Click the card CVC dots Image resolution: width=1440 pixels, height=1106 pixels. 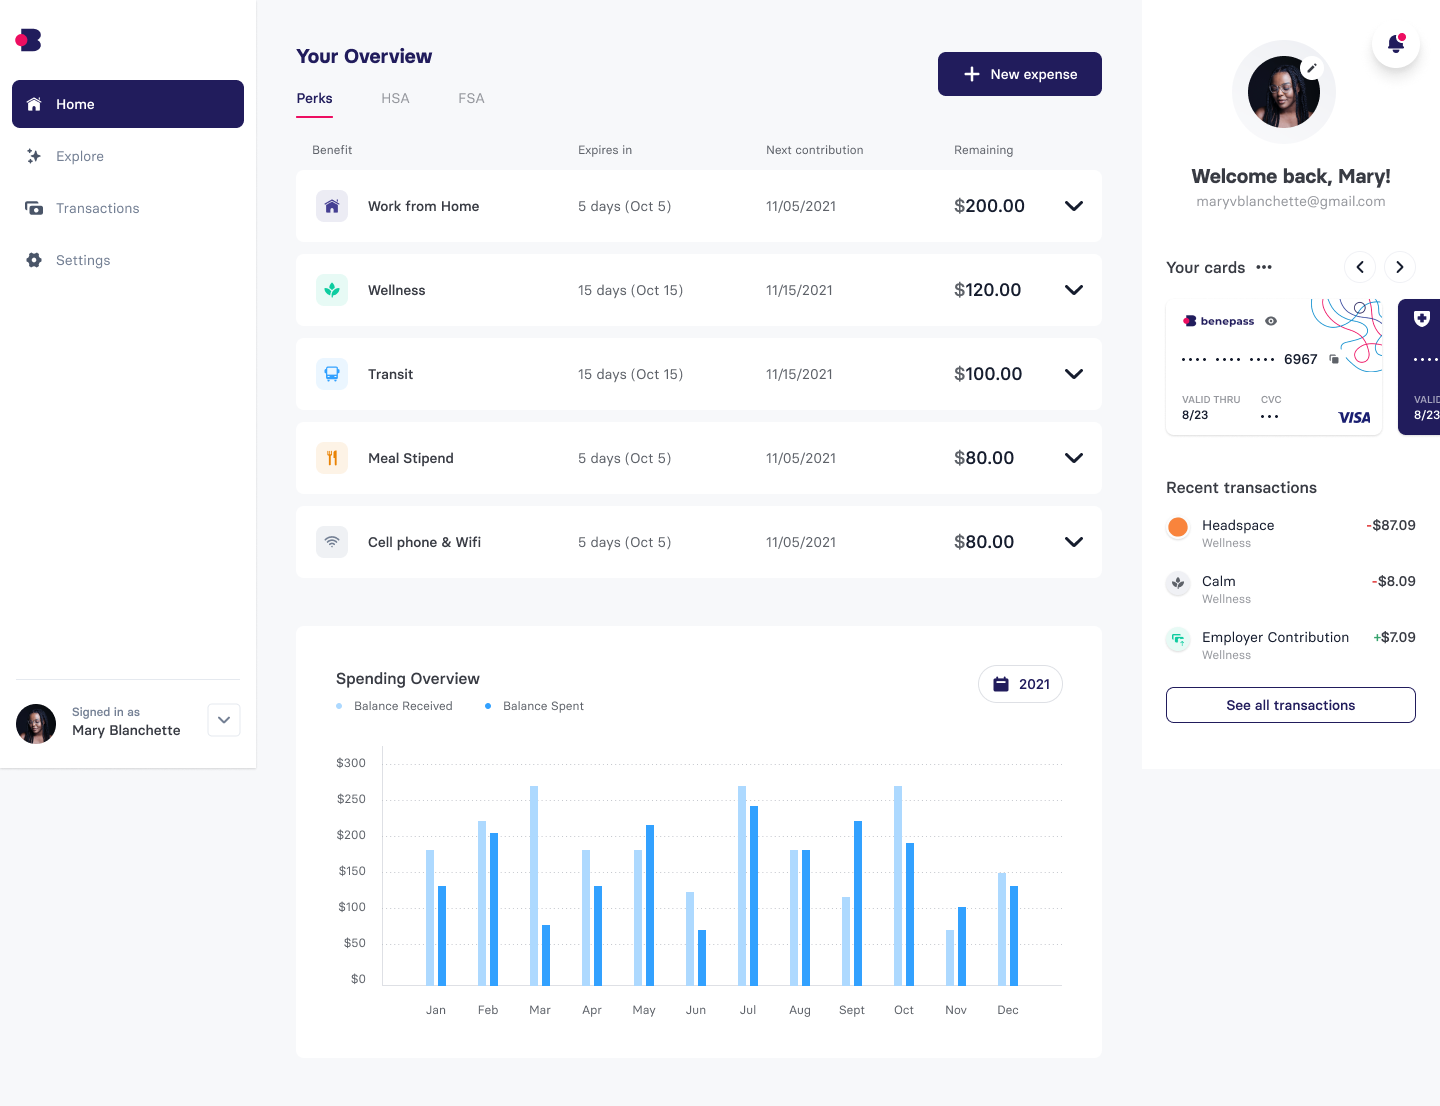pos(1269,416)
